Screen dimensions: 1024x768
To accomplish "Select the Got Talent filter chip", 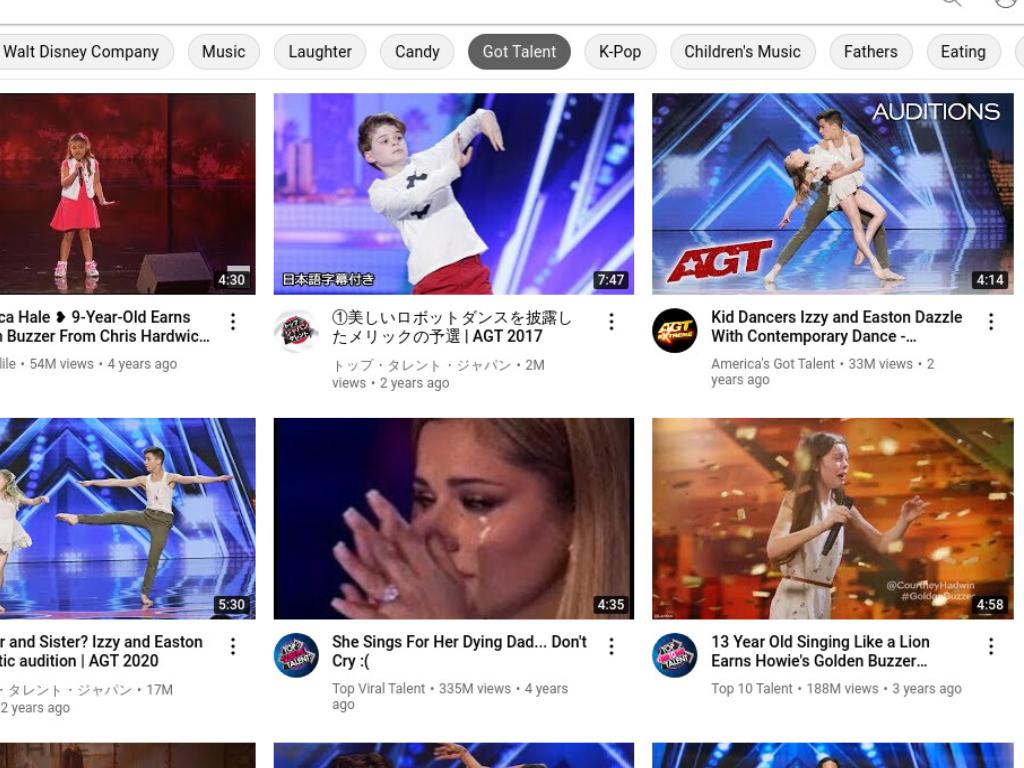I will coord(519,52).
